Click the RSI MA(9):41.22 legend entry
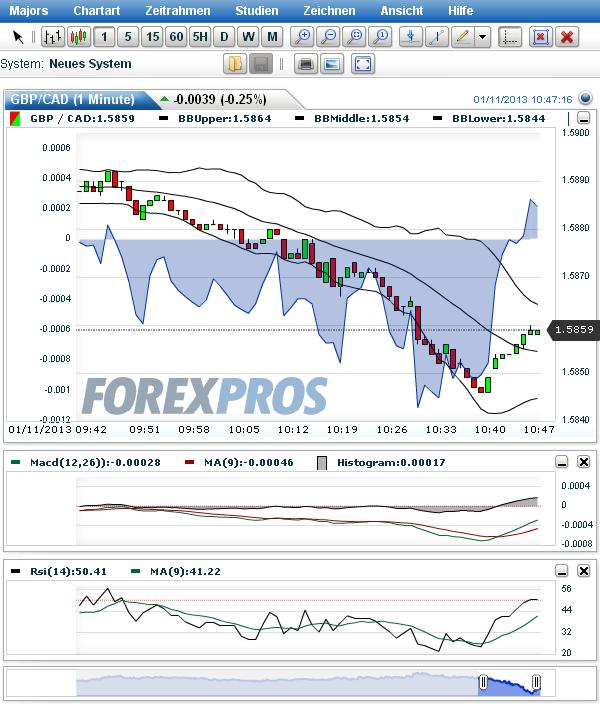Screen dimensions: 600x709 tap(175, 572)
